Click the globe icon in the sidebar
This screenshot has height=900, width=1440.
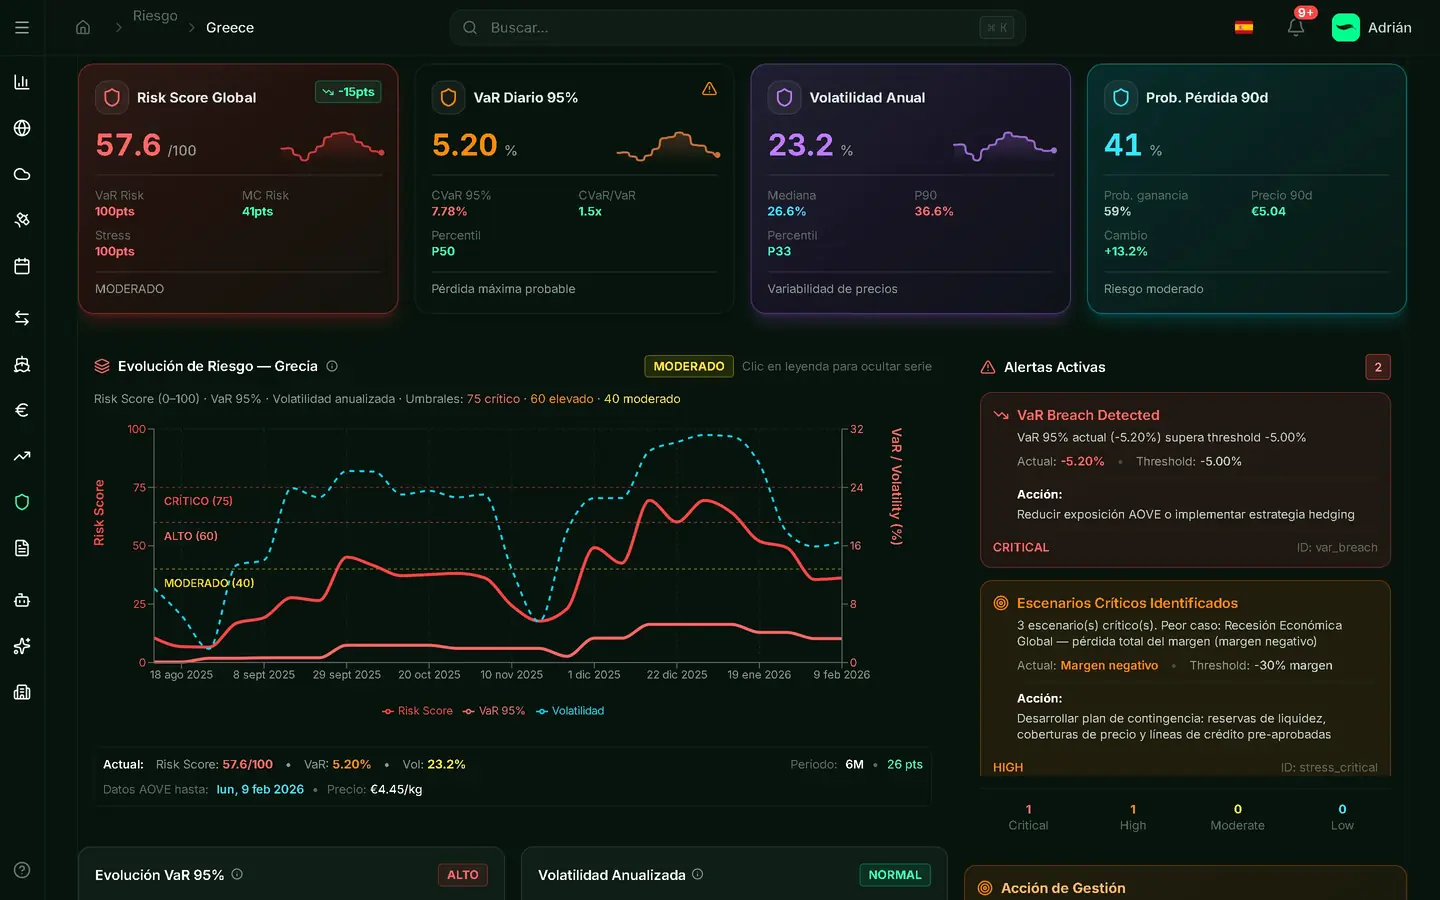(x=22, y=128)
